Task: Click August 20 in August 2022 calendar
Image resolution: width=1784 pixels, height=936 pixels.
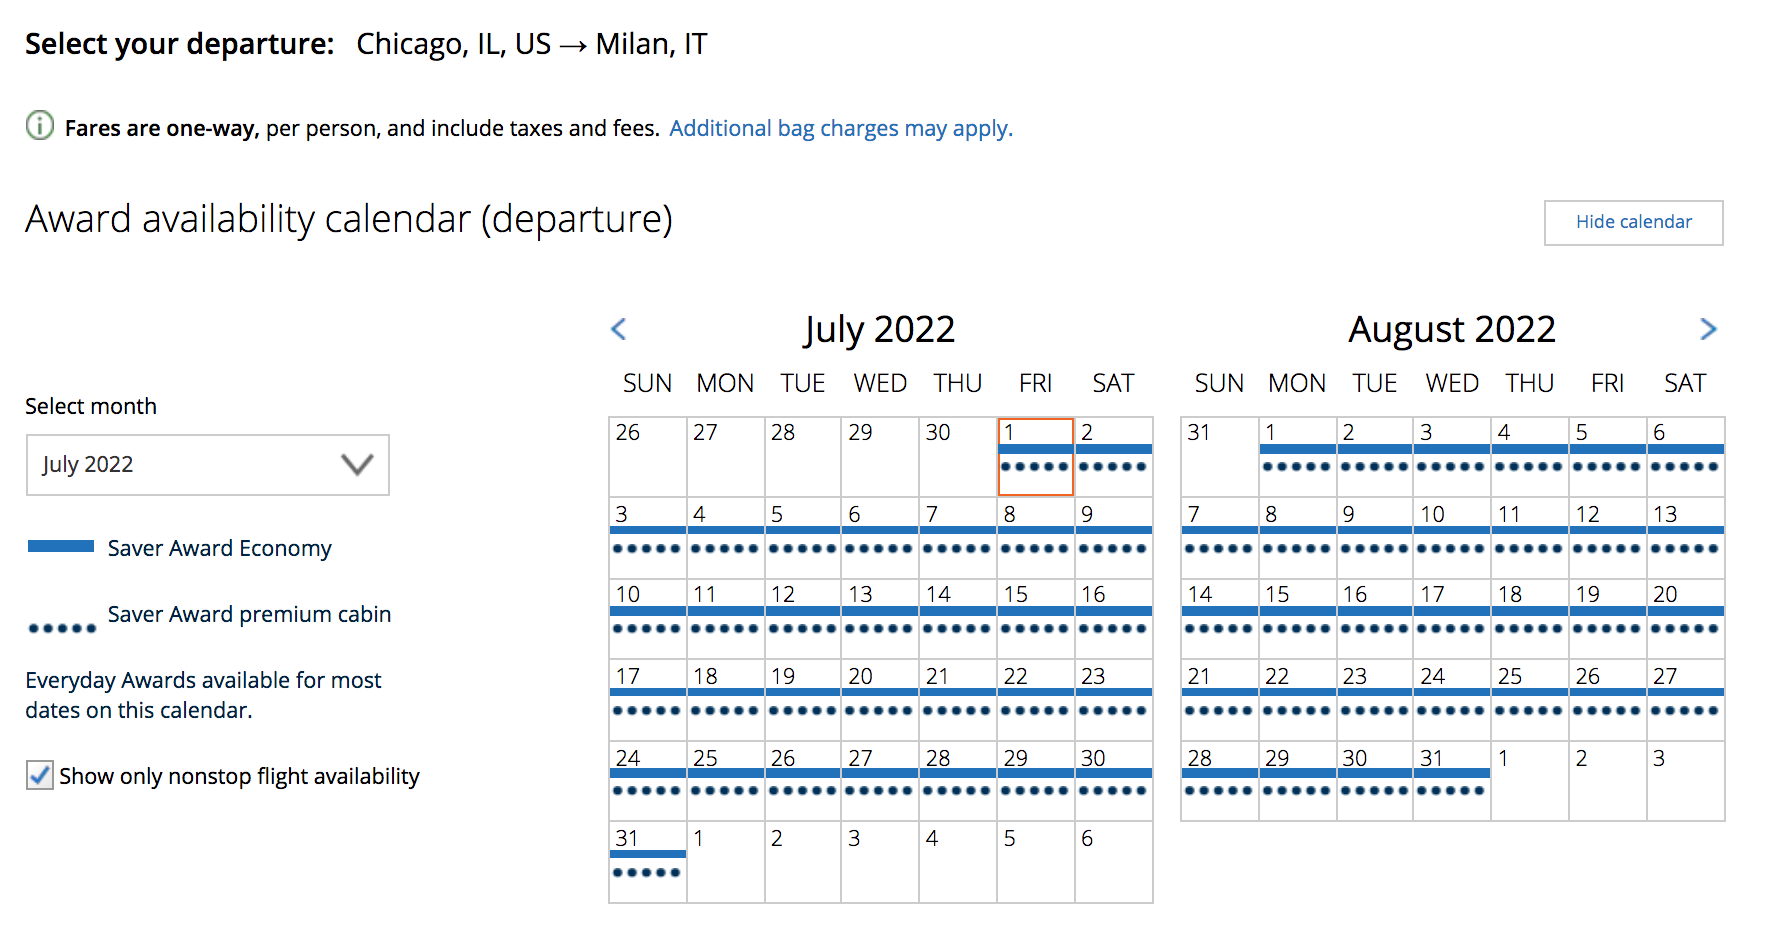Action: (1686, 618)
